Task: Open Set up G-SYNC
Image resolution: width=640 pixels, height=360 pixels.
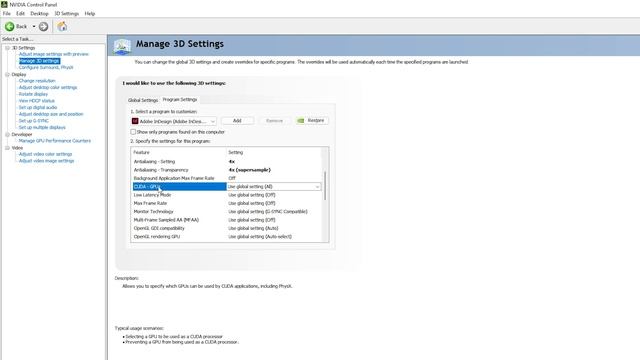Action: 34,121
